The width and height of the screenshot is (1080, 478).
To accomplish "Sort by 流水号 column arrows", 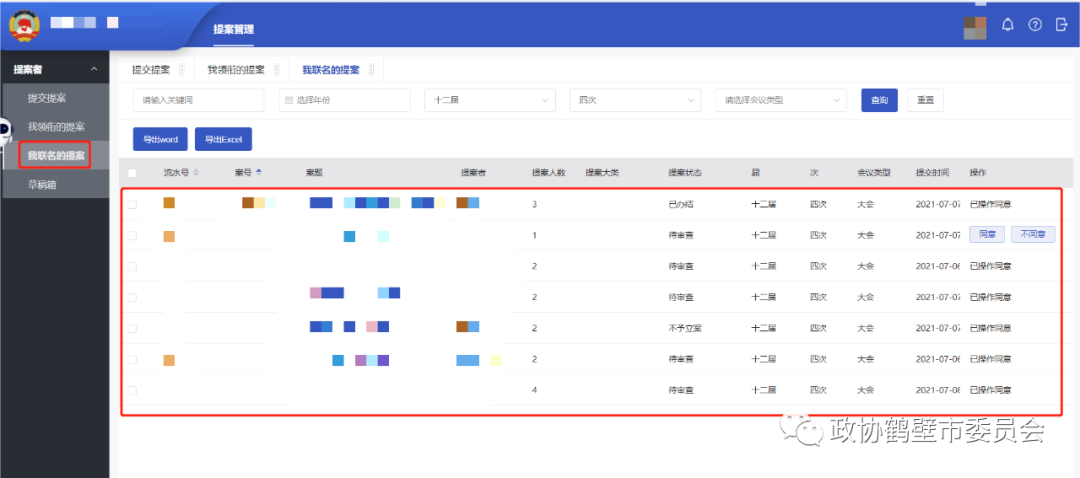I will click(x=196, y=172).
